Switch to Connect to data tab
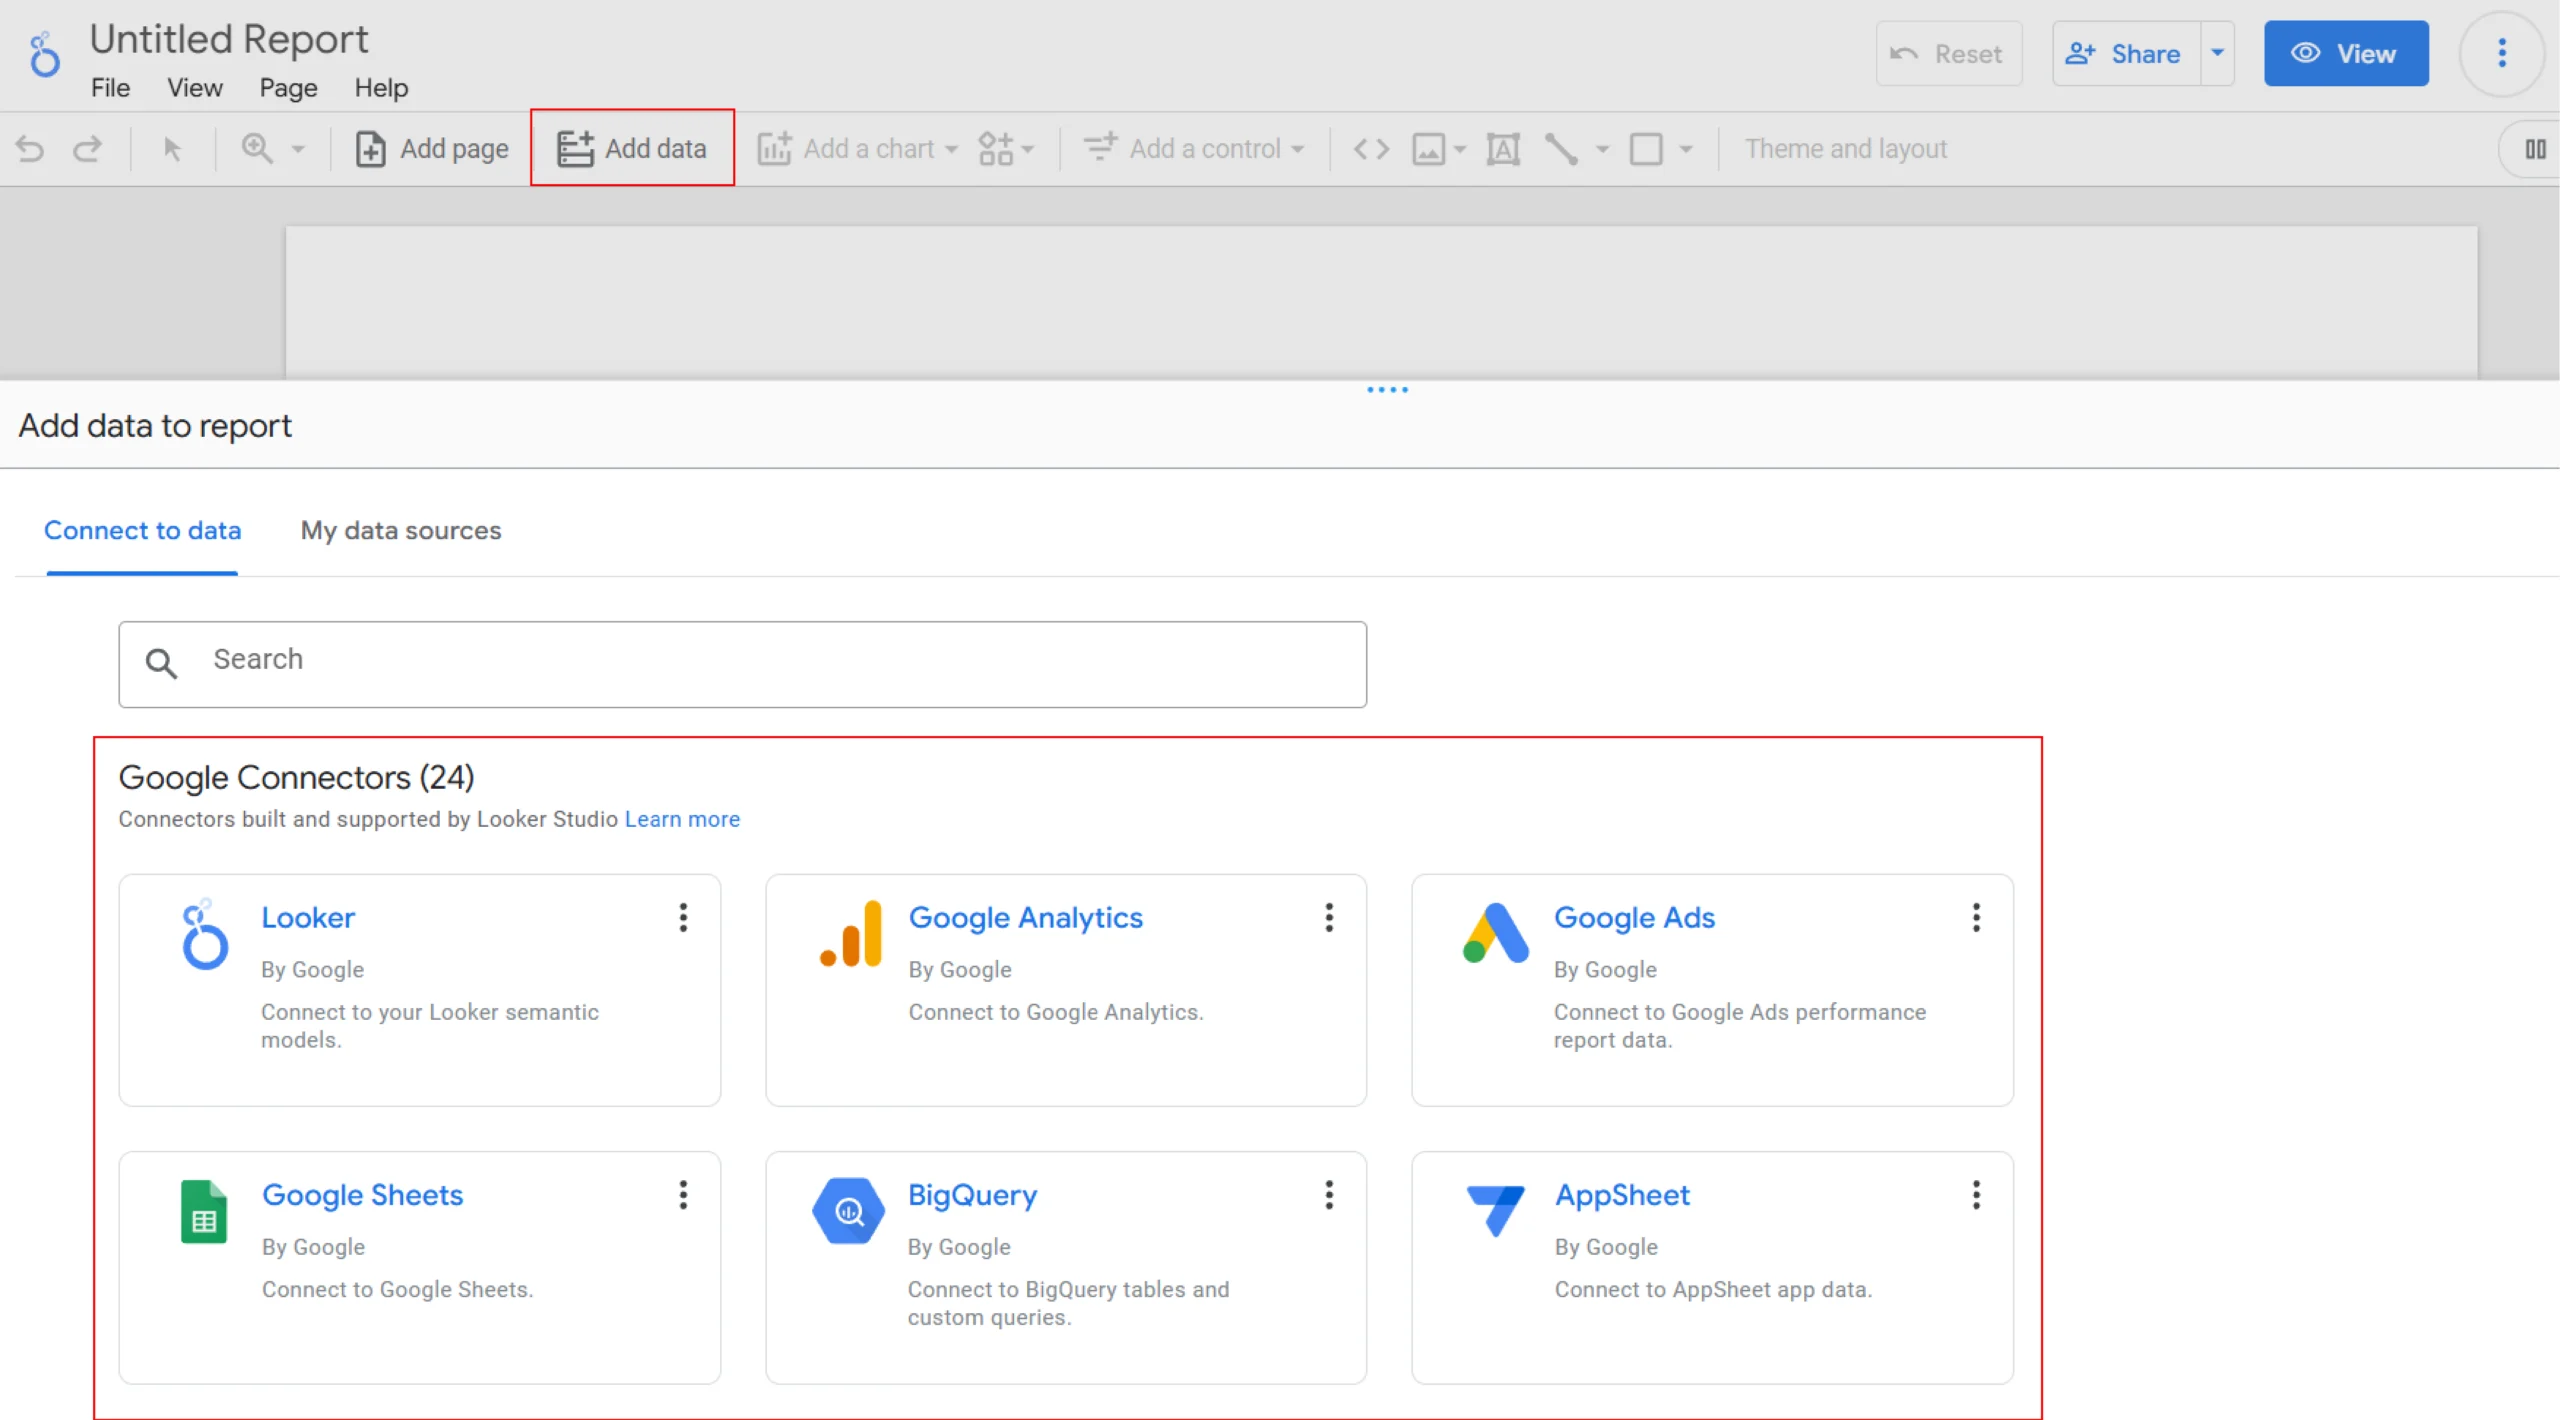Image resolution: width=2560 pixels, height=1420 pixels. point(142,531)
